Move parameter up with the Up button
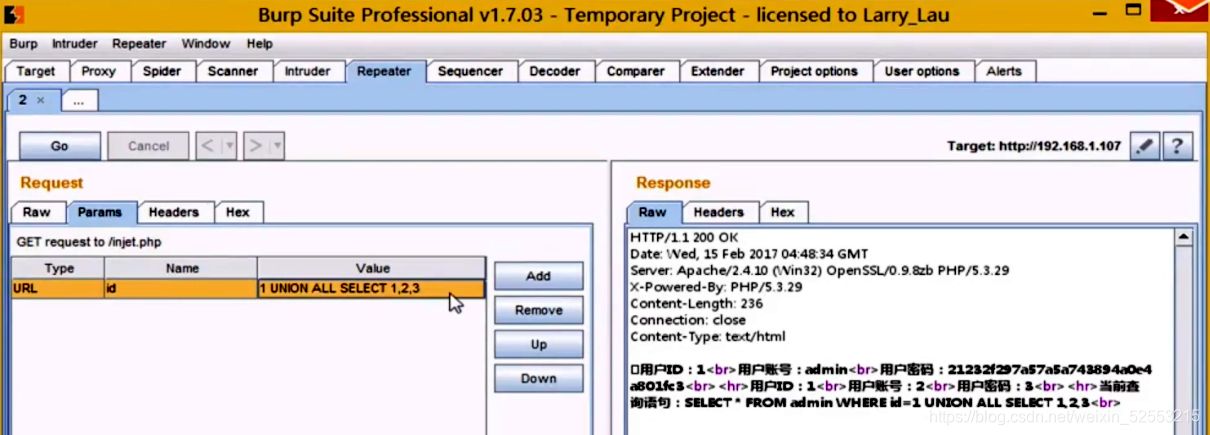The width and height of the screenshot is (1210, 435). (x=538, y=344)
